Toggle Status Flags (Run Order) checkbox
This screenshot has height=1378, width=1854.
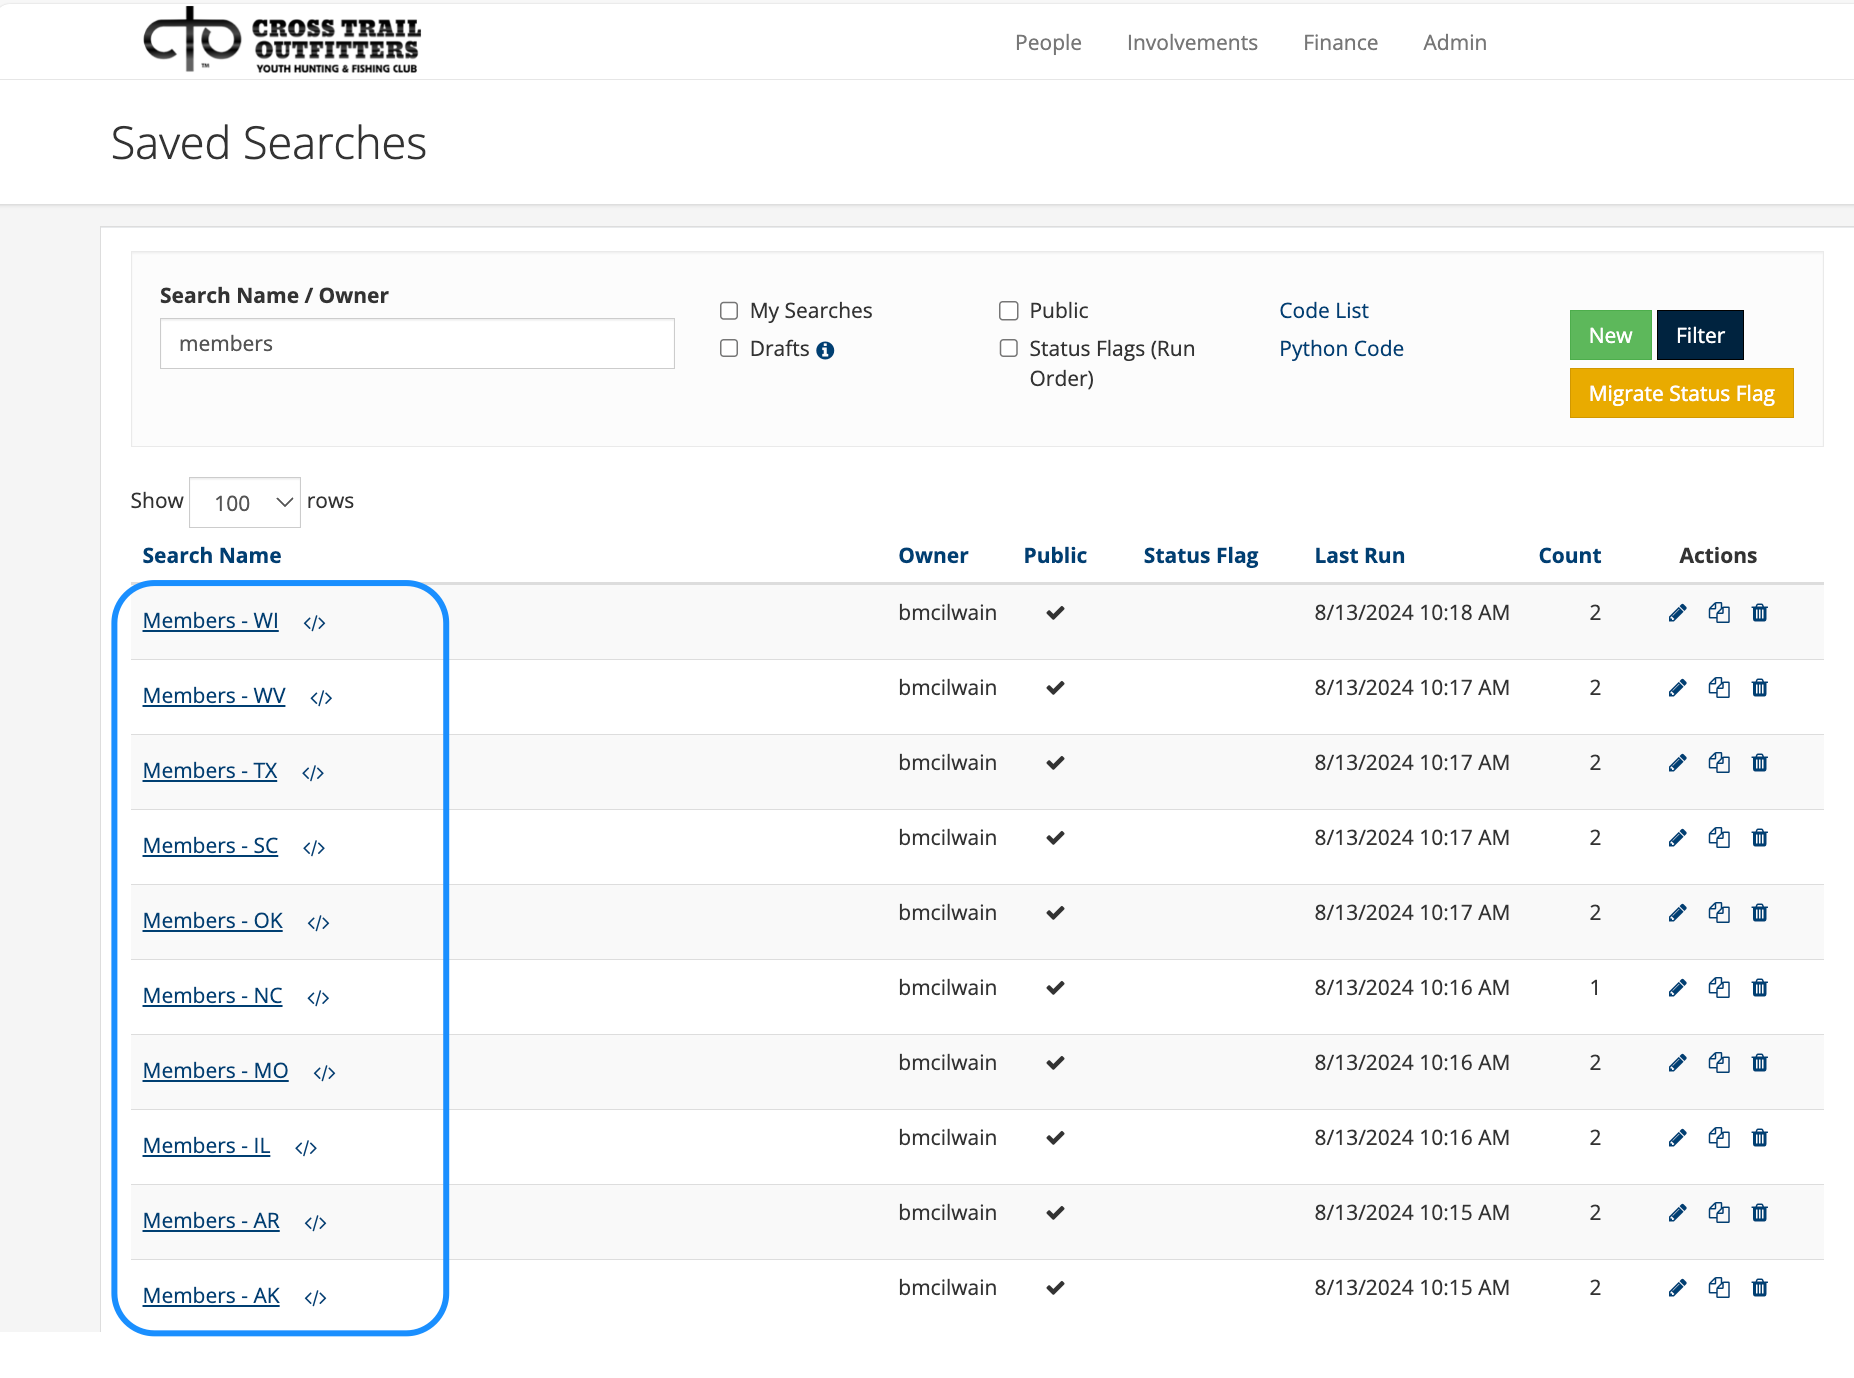click(1009, 348)
